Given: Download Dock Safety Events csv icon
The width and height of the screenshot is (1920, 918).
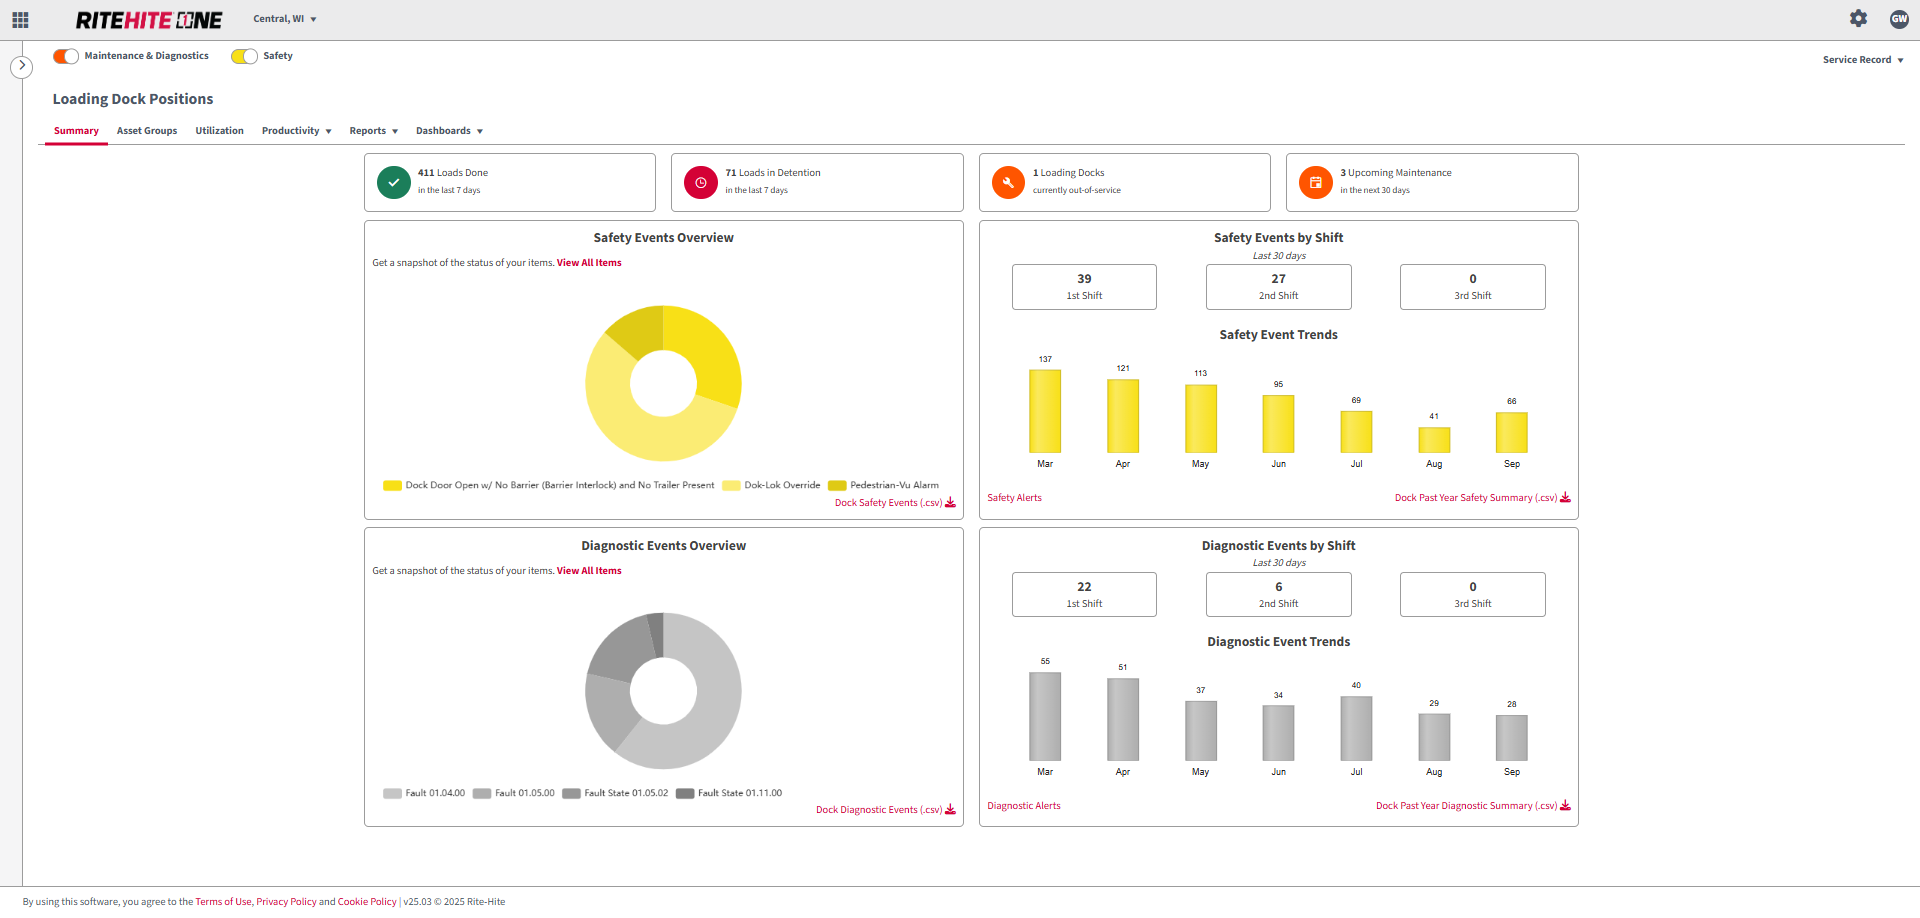Looking at the screenshot, I should [950, 503].
